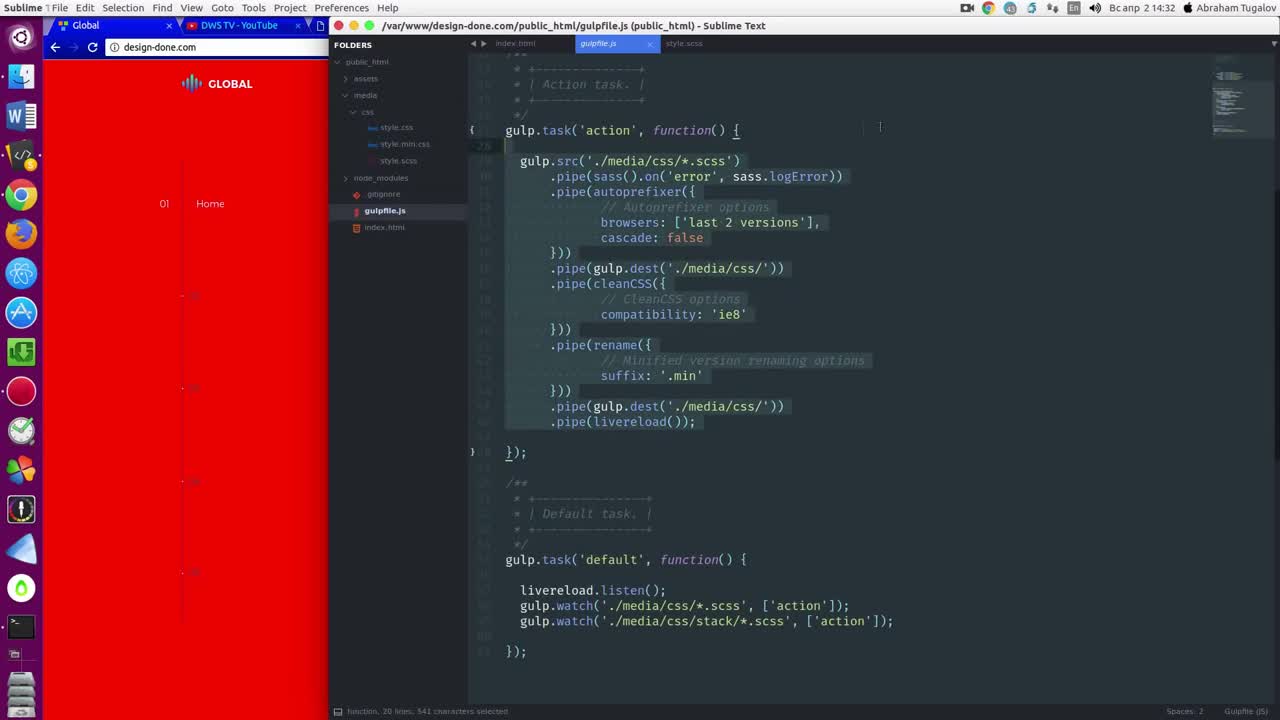1280x720 pixels.
Task: Switch to the style.scss tab
Action: click(684, 44)
